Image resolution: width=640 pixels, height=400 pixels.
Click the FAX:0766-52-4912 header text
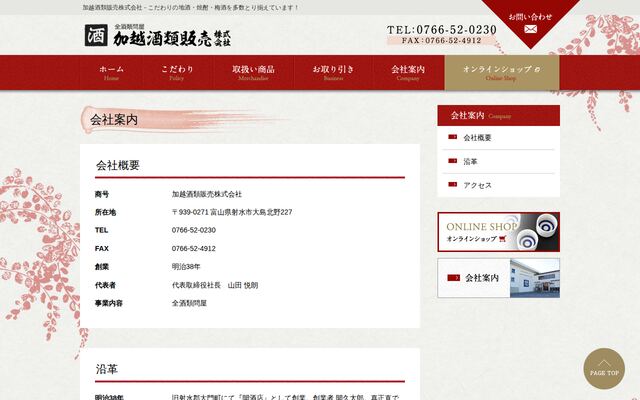(x=441, y=40)
